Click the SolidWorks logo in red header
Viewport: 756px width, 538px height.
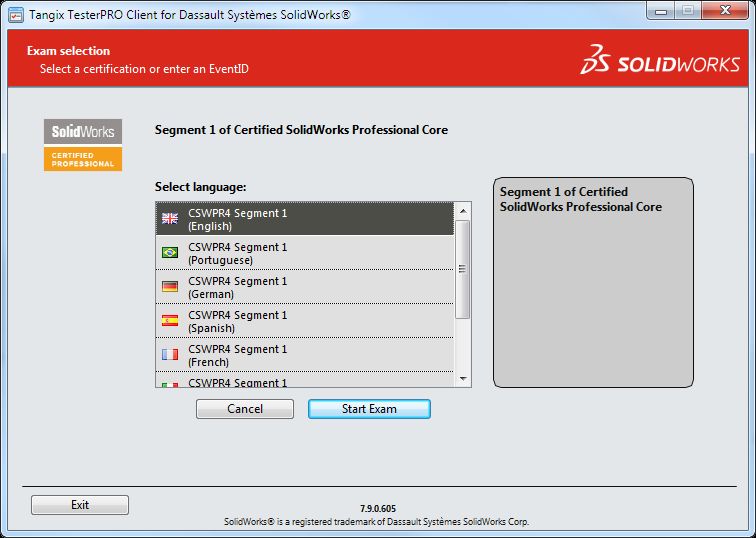[x=660, y=60]
